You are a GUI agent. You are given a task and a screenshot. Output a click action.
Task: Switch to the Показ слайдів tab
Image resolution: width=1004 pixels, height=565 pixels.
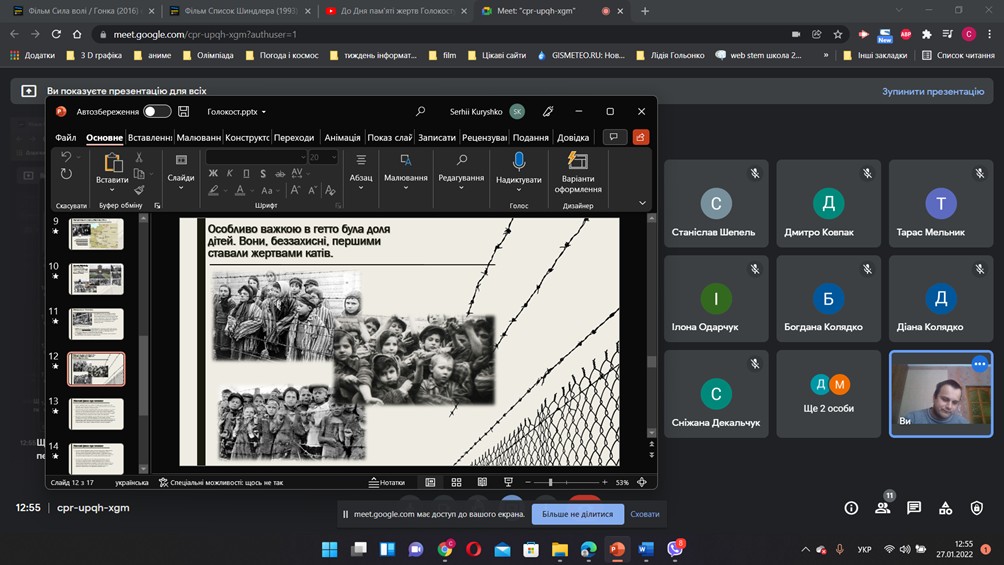point(390,137)
